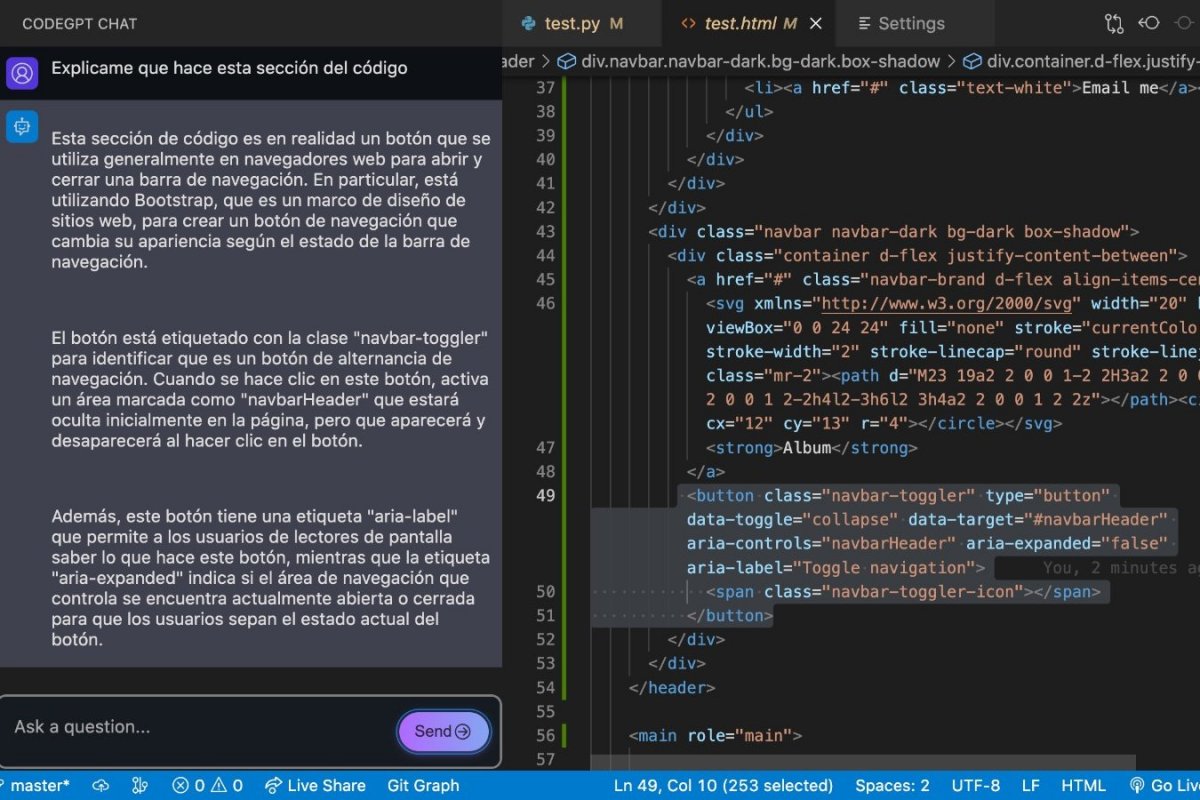Viewport: 1200px width, 800px height.
Task: Click the data-target="#navbarHeader" attribute
Action: click(x=1038, y=519)
